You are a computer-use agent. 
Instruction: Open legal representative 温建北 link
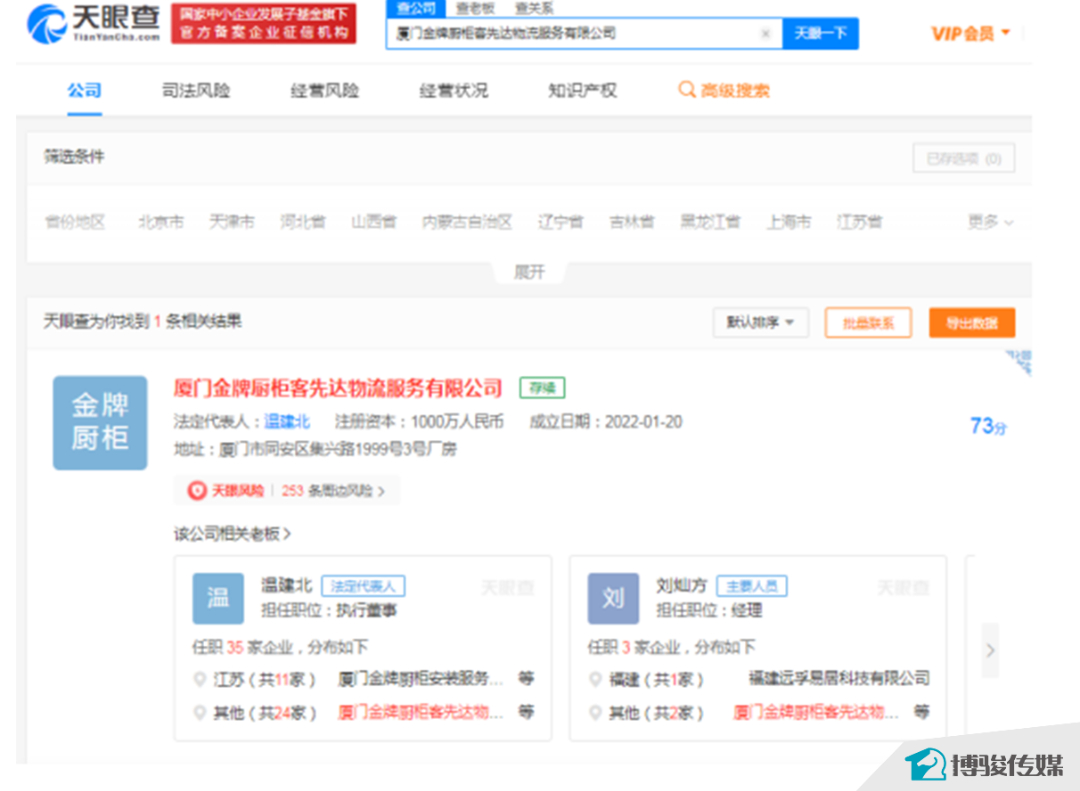tap(287, 422)
